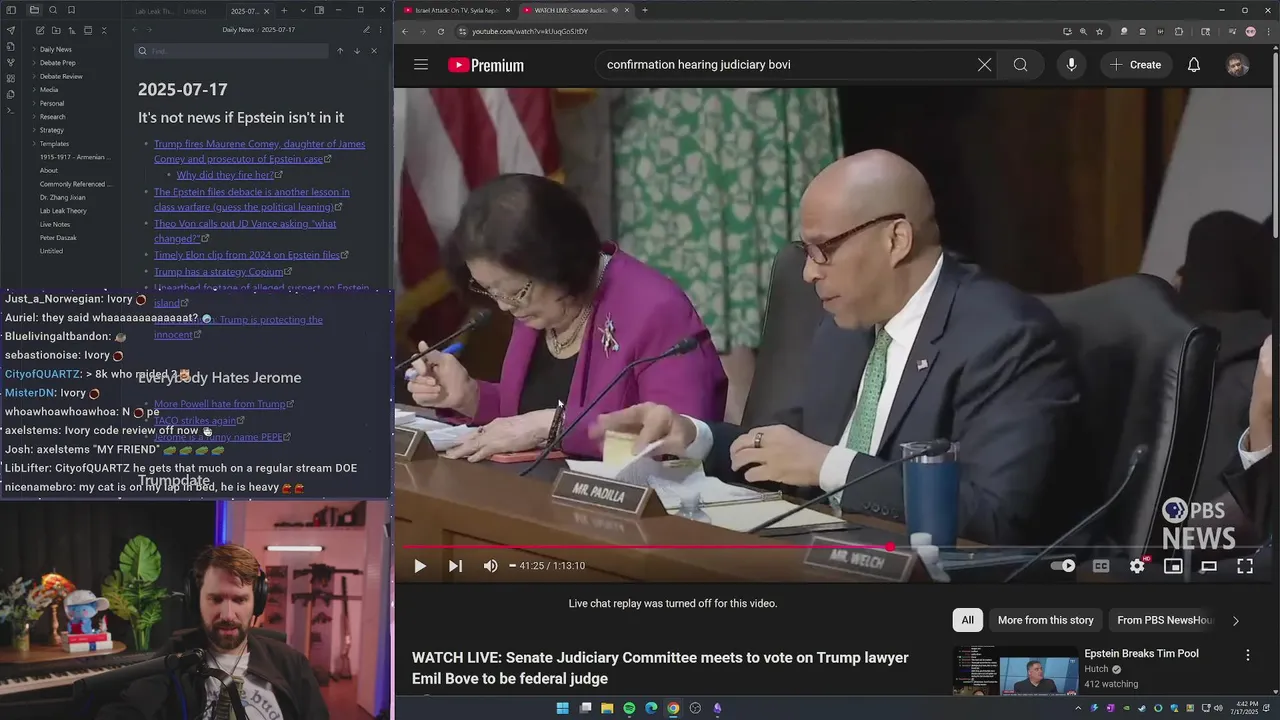Open the Lab Leak Theory note
1280x720 pixels.
[63, 211]
